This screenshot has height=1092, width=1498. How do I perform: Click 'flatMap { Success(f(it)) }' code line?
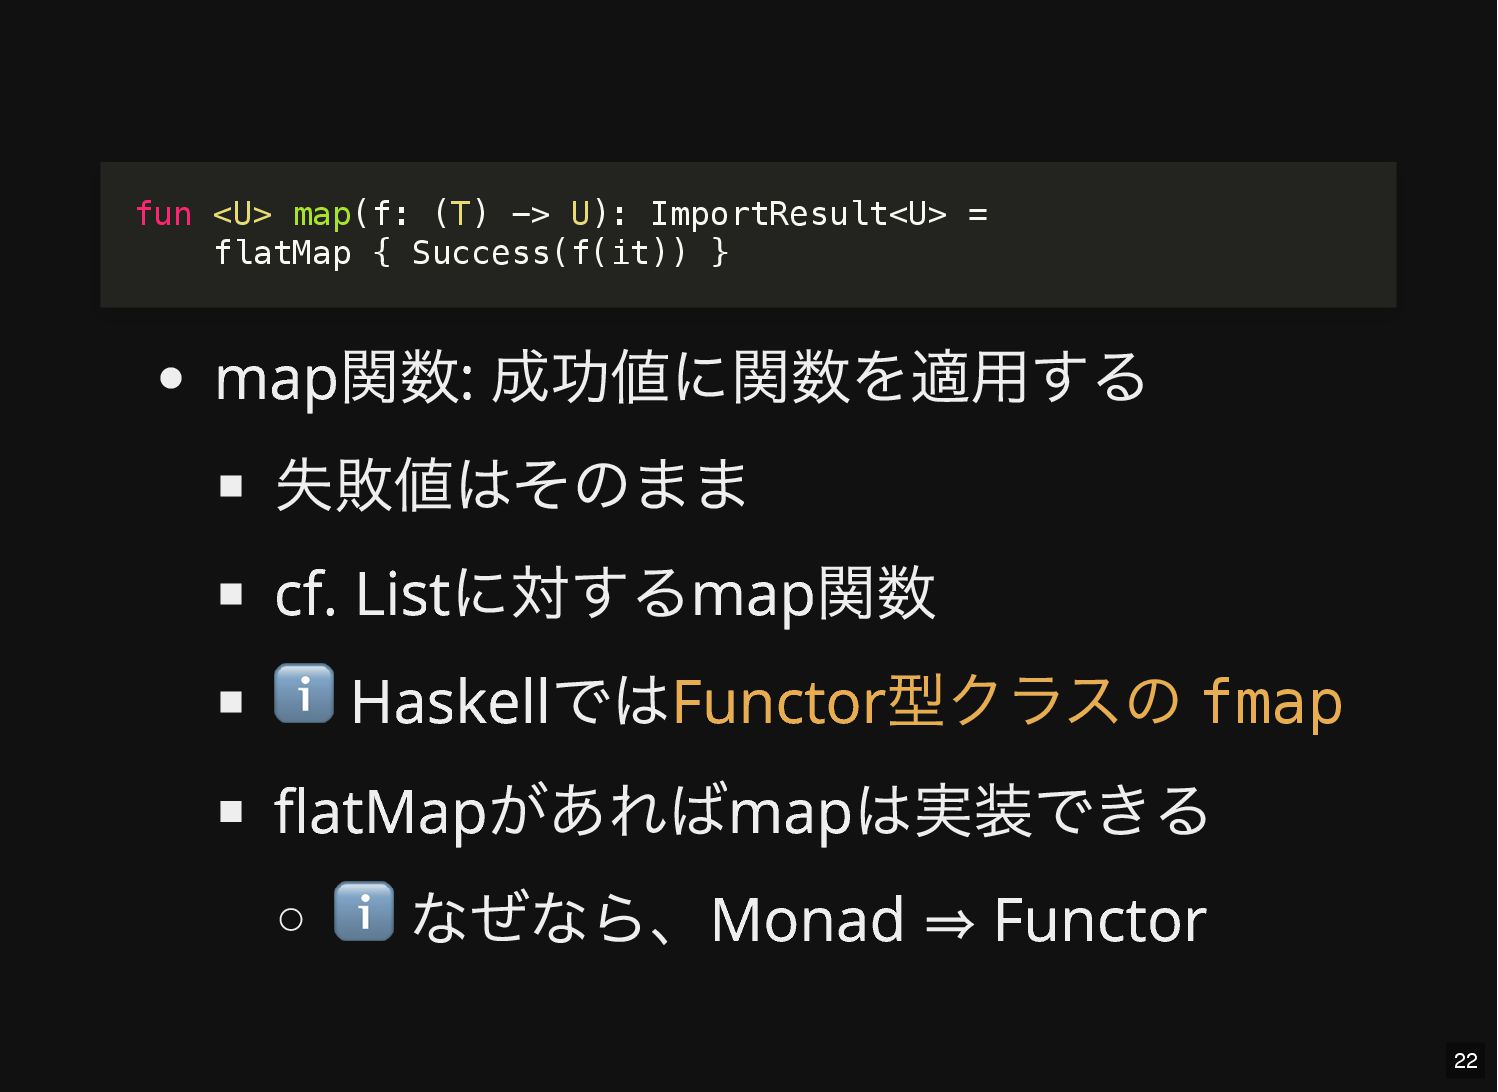pyautogui.click(x=471, y=253)
